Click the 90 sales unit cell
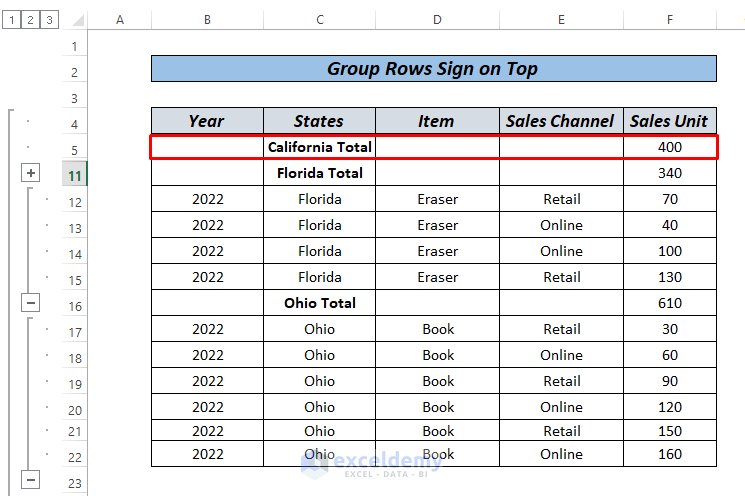This screenshot has height=496, width=745. point(670,381)
